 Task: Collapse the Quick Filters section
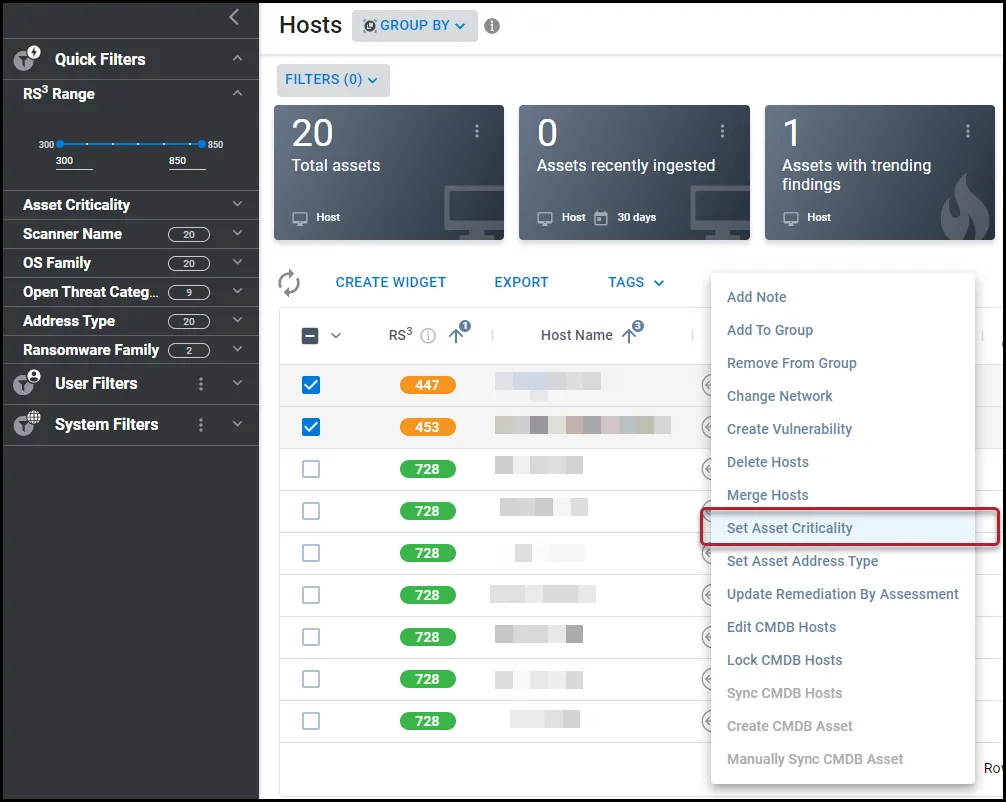(237, 58)
